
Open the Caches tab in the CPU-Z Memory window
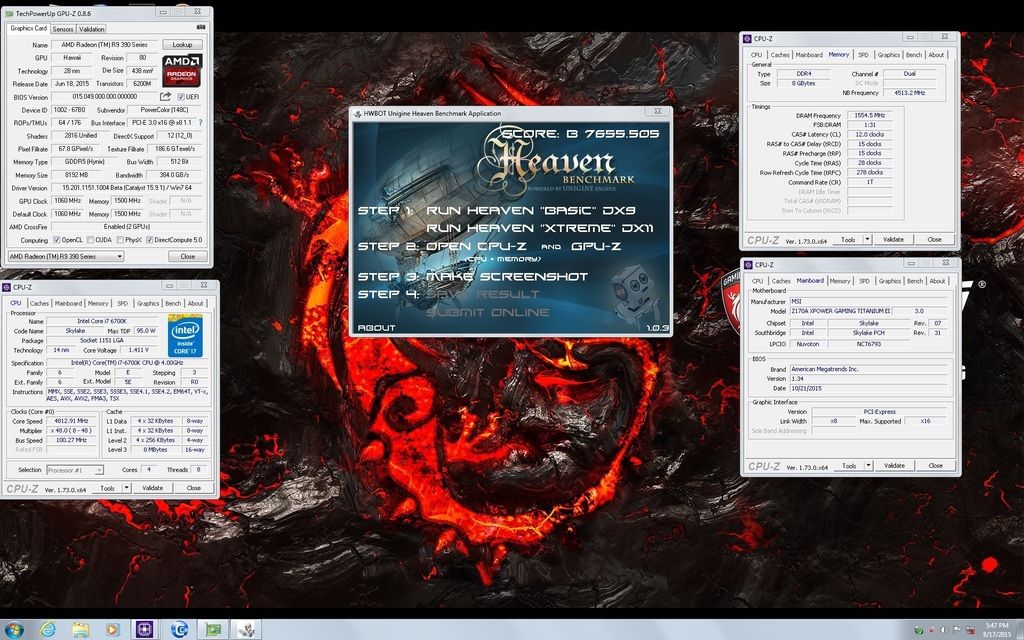tap(780, 55)
